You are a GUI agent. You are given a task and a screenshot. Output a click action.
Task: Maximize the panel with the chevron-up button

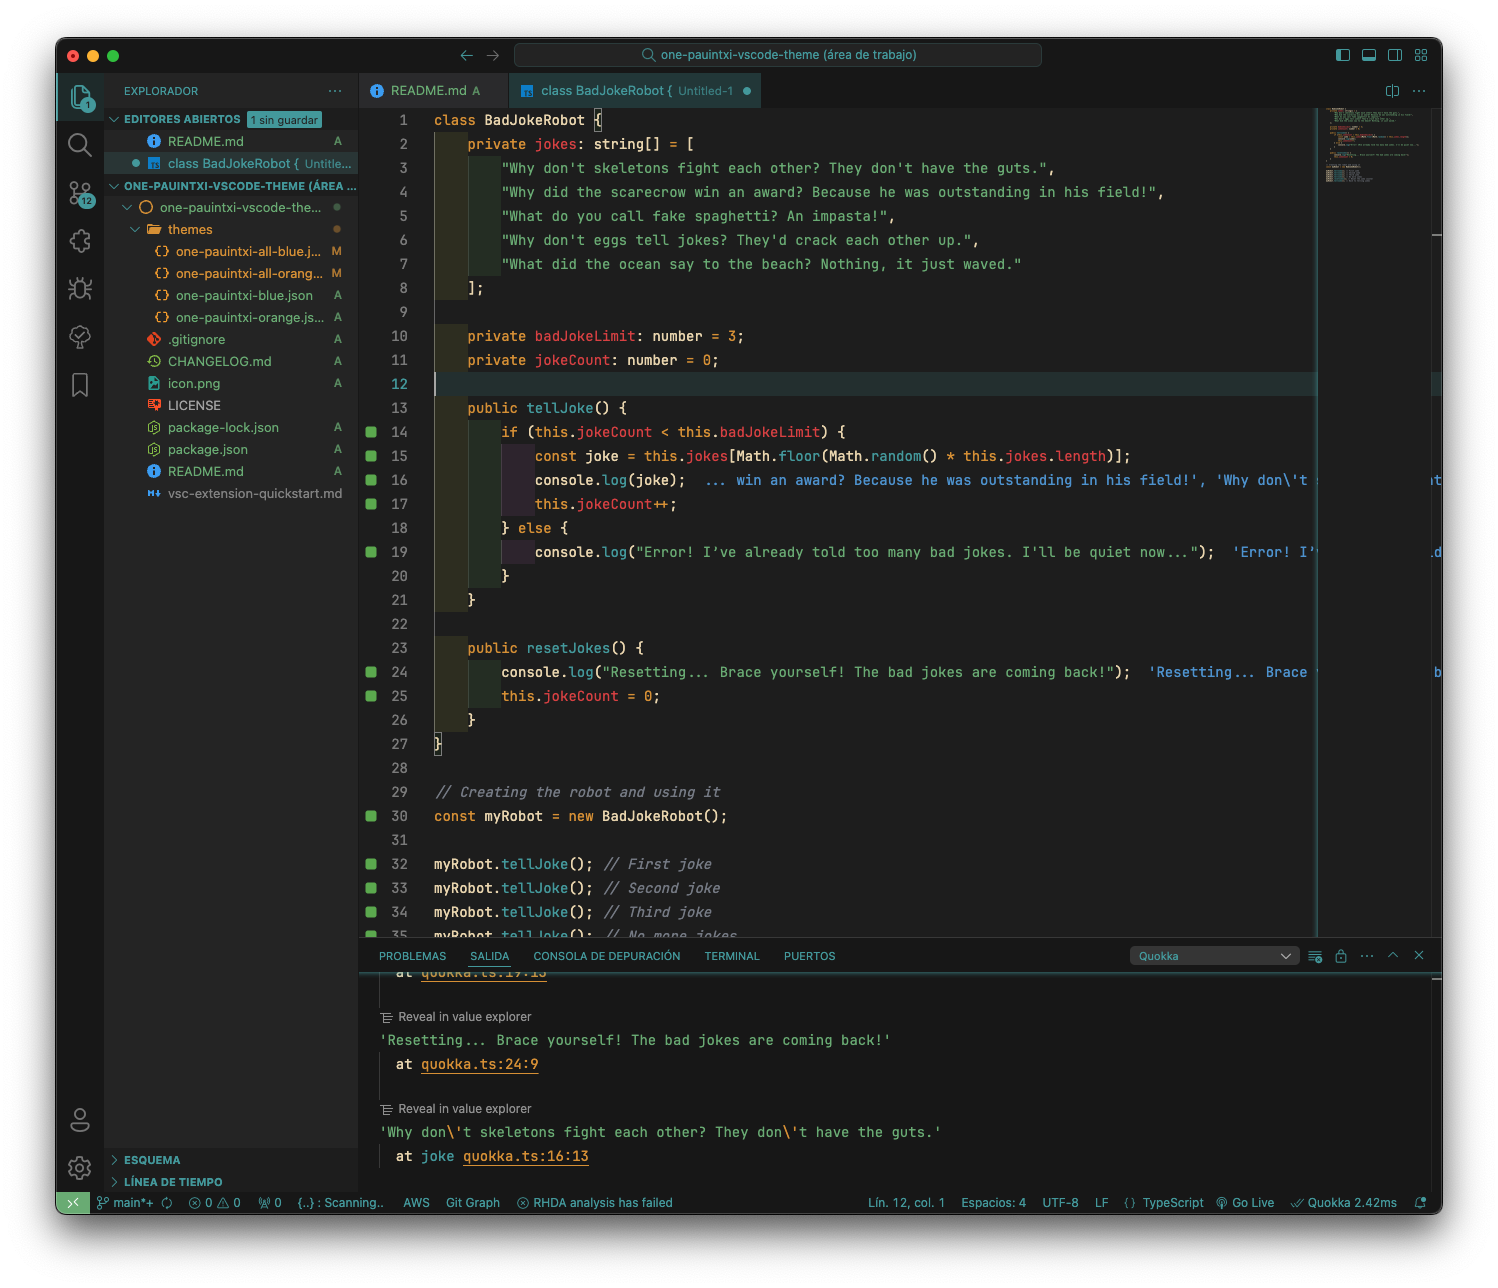tap(1393, 956)
